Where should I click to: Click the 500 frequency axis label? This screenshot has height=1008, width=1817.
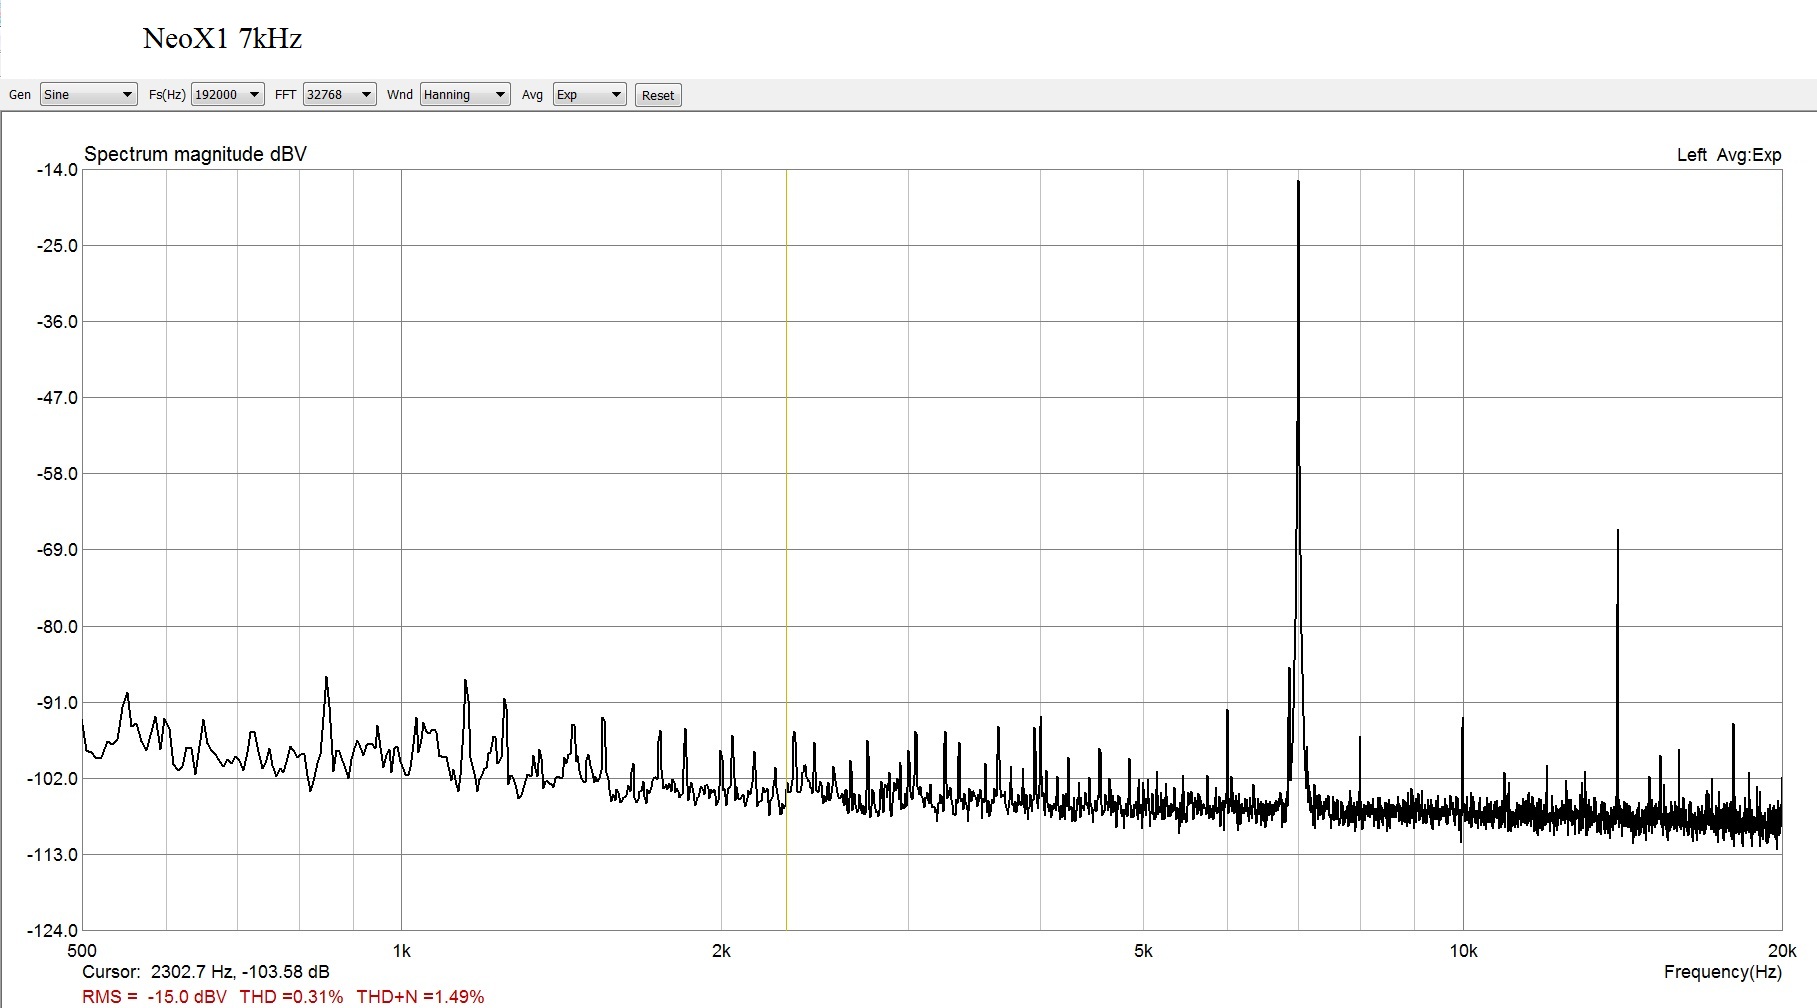click(x=82, y=951)
